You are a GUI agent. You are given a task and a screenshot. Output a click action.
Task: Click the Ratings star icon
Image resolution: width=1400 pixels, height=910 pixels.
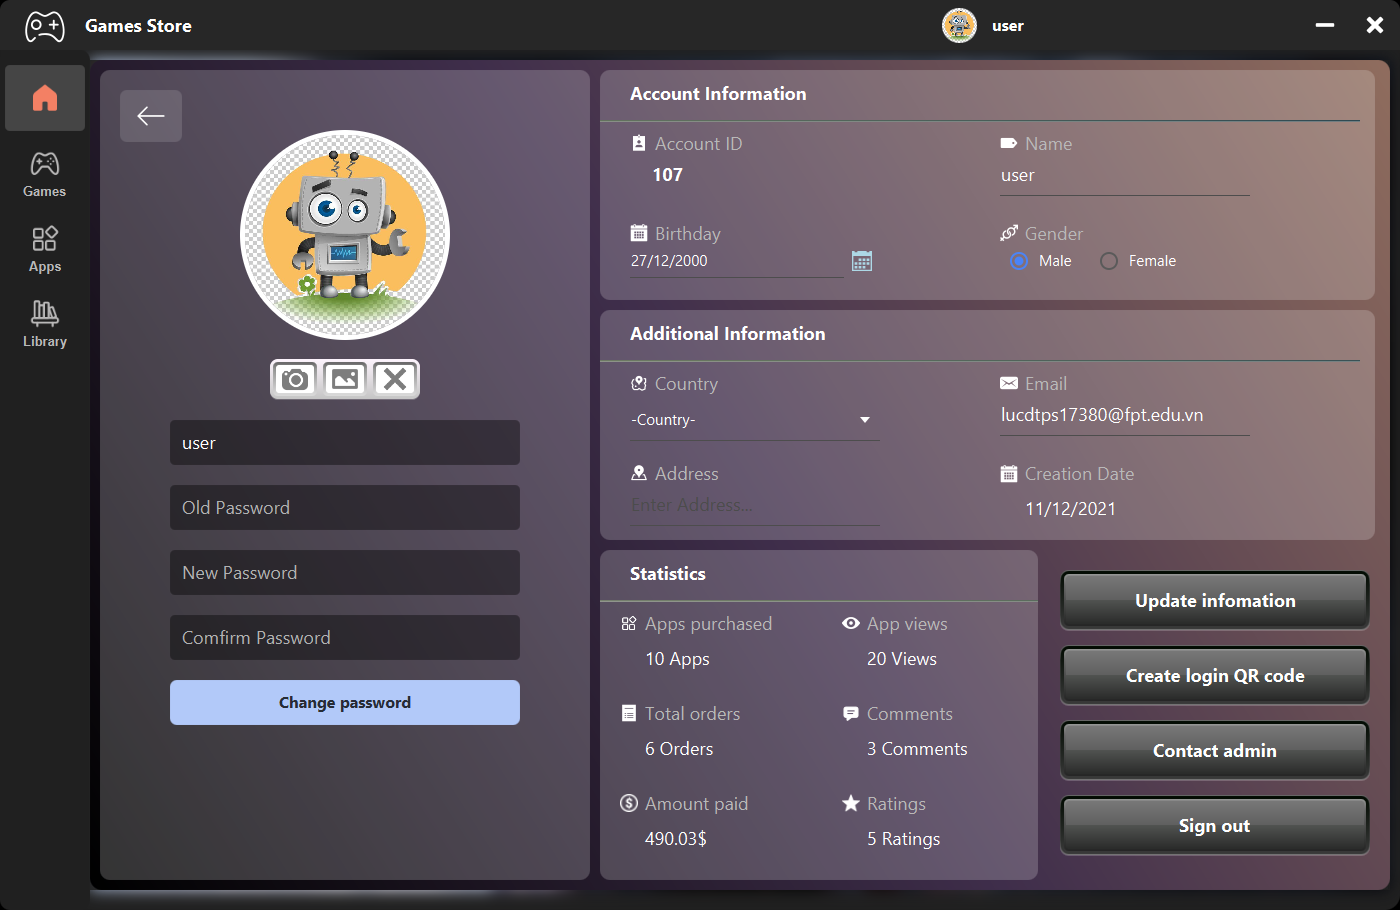click(x=851, y=803)
